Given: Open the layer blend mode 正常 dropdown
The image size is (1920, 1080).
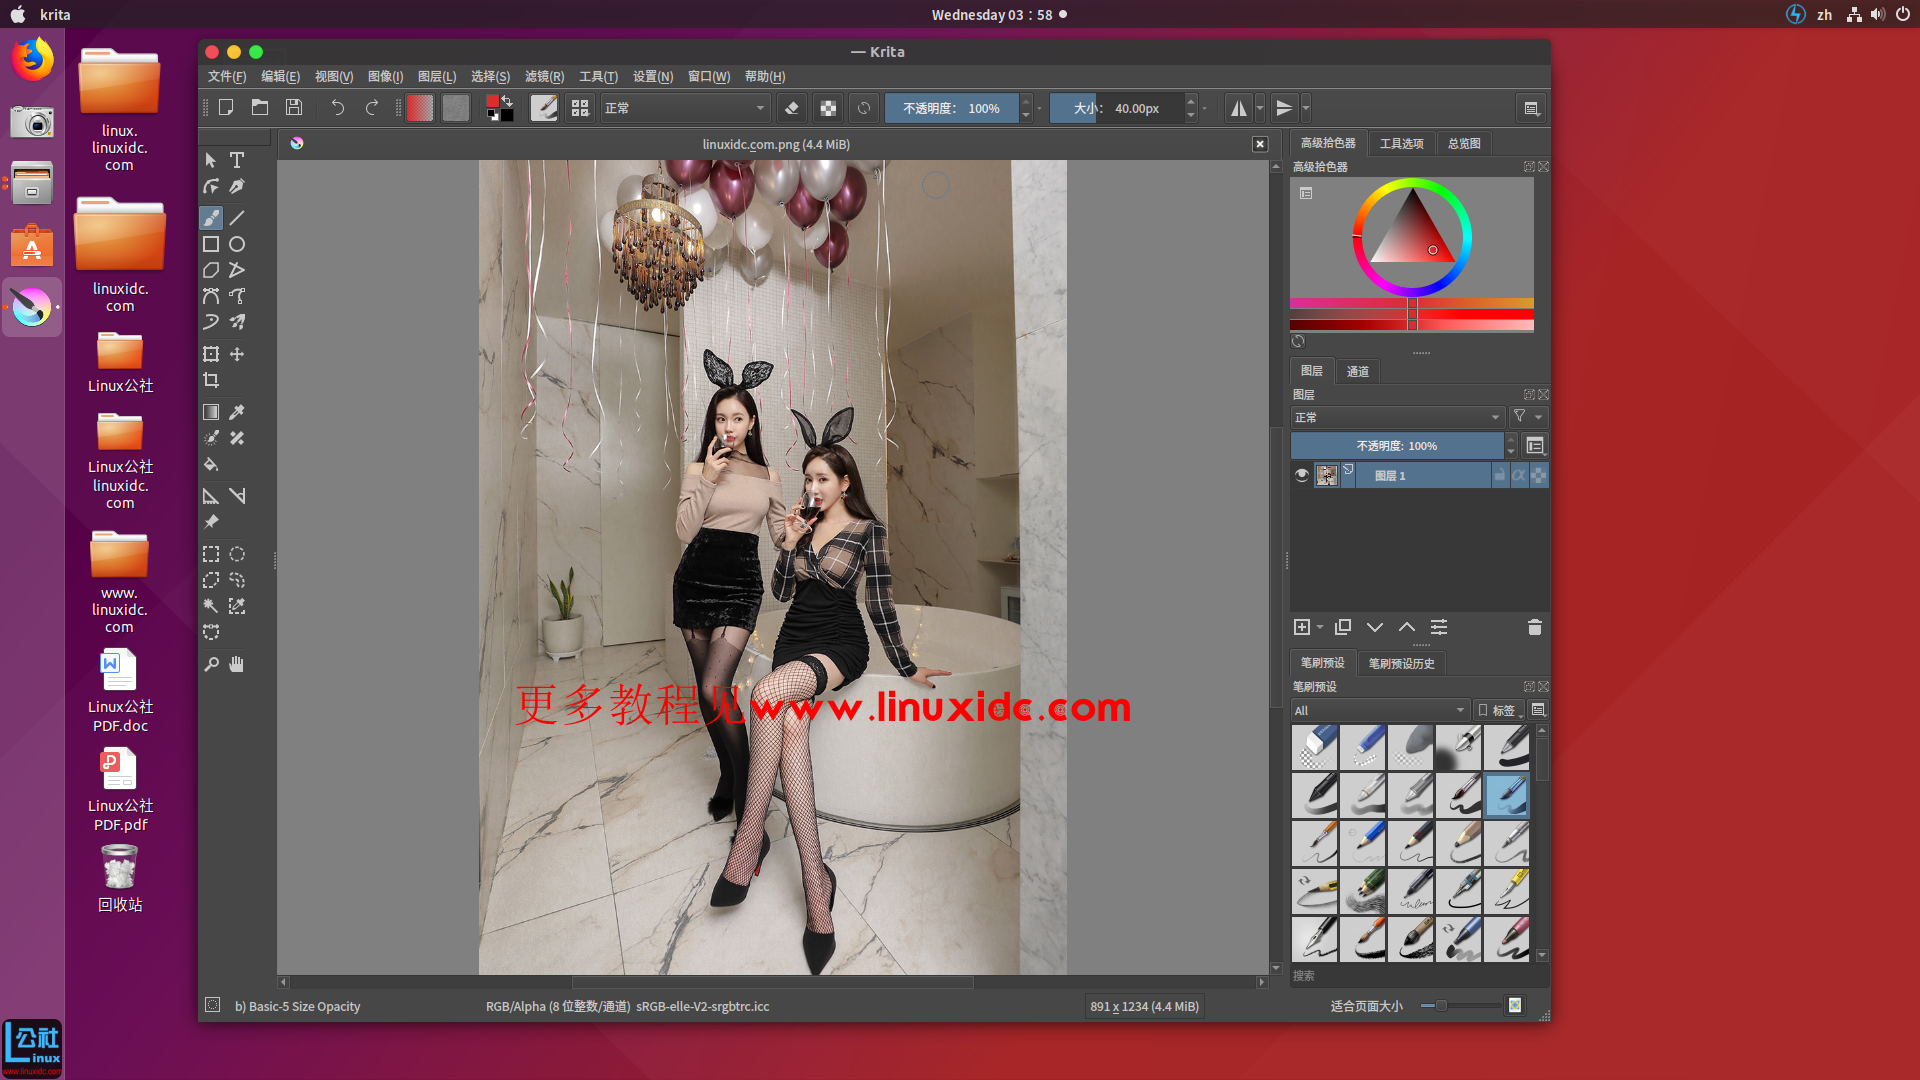Looking at the screenshot, I should point(1397,417).
